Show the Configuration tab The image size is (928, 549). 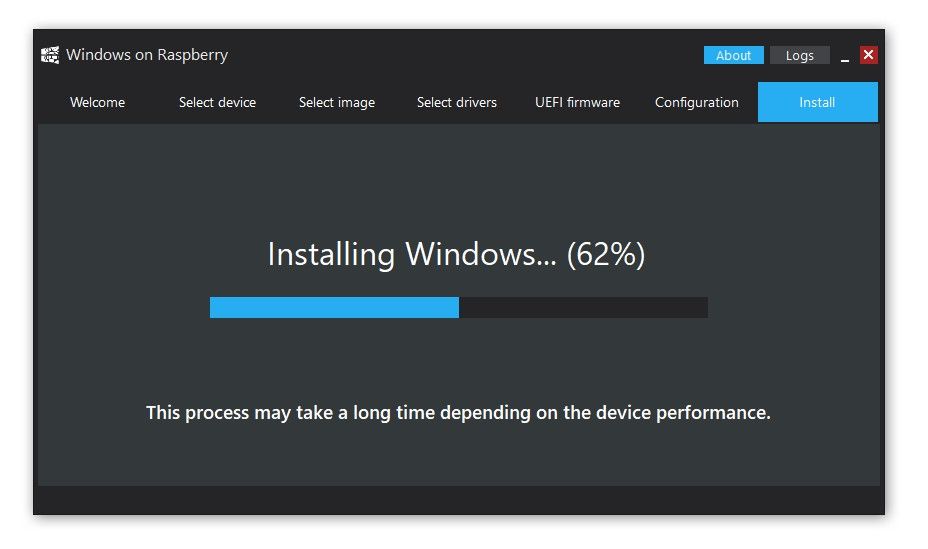[697, 102]
